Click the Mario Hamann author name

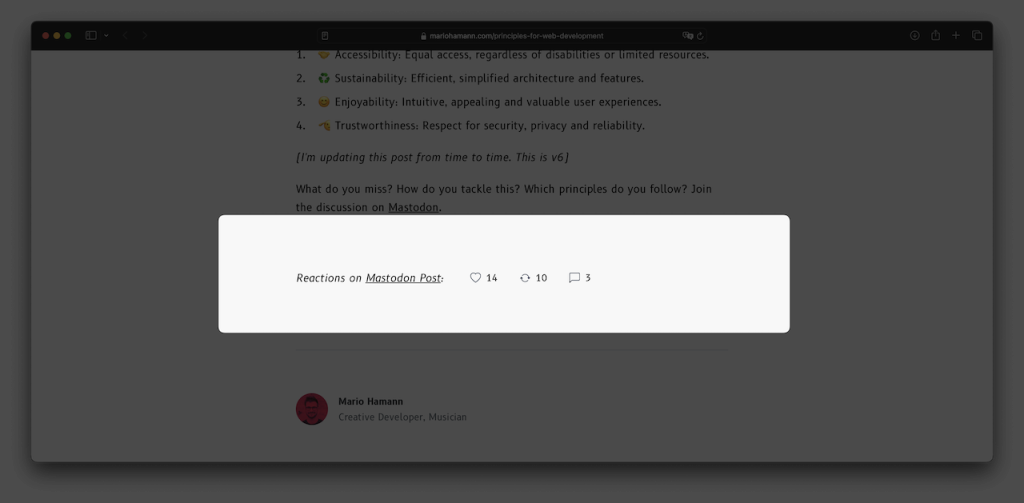pos(370,401)
